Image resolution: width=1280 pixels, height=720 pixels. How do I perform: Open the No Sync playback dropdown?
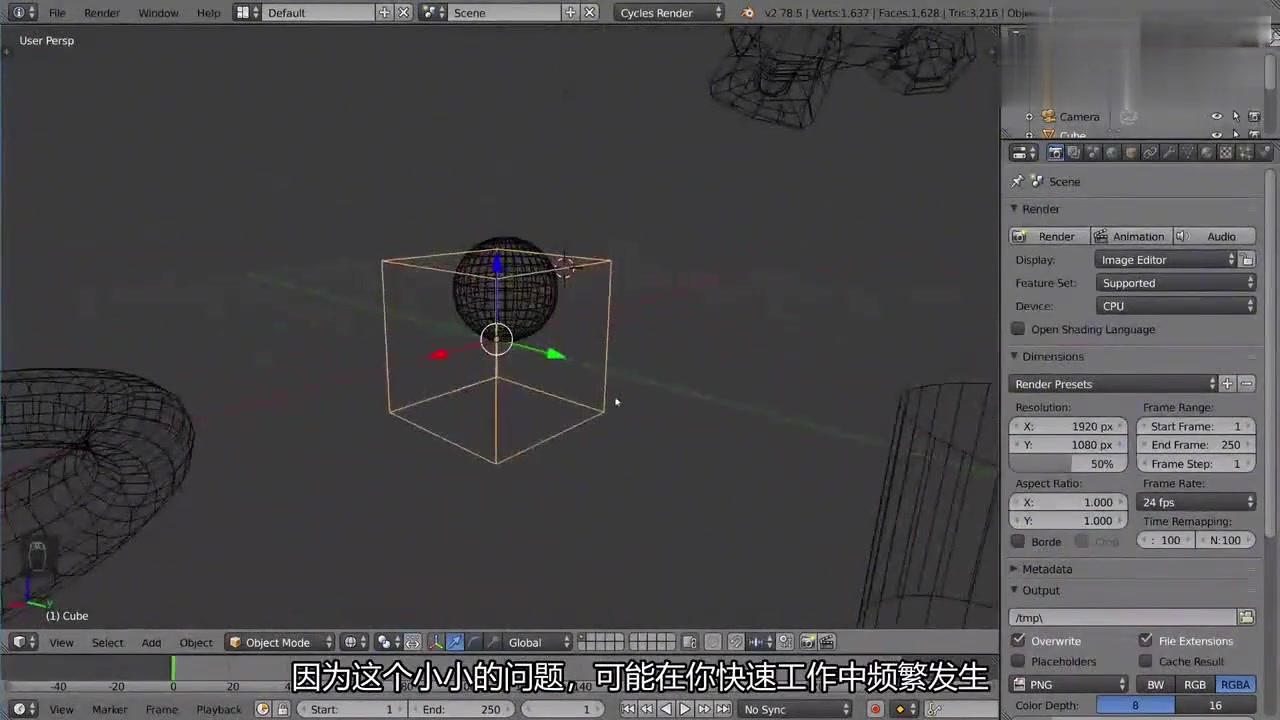pos(794,709)
